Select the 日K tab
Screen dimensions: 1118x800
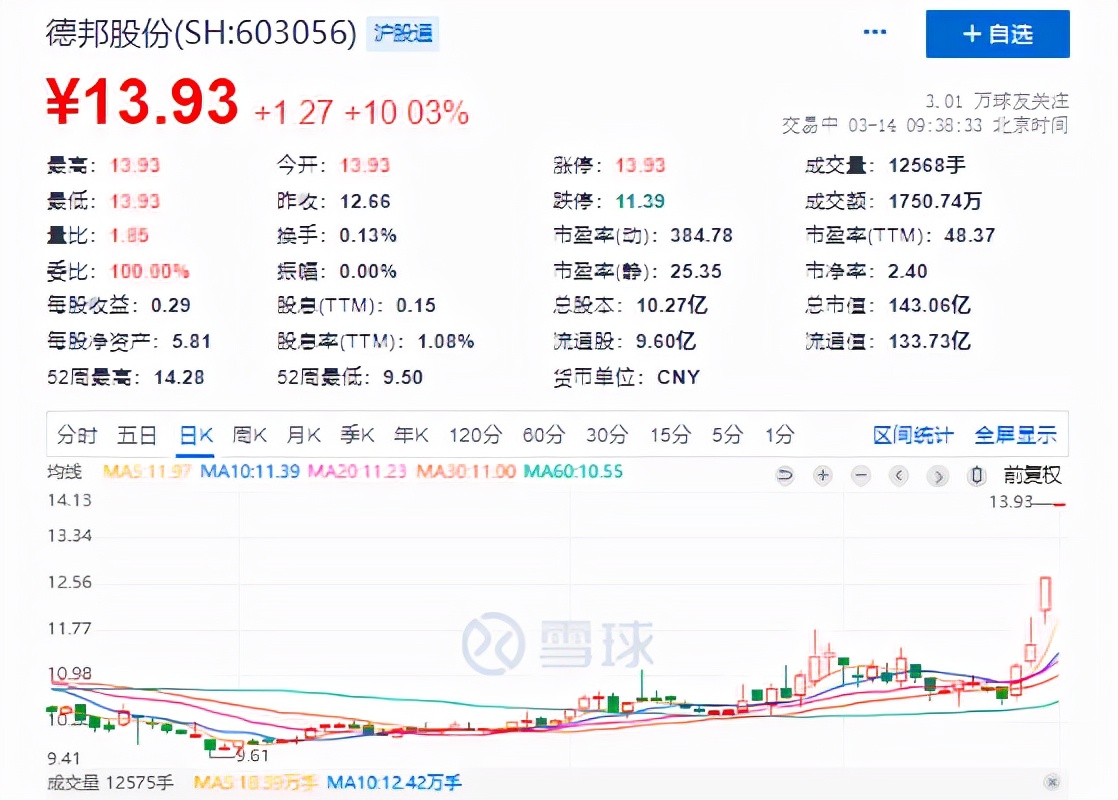coord(196,434)
